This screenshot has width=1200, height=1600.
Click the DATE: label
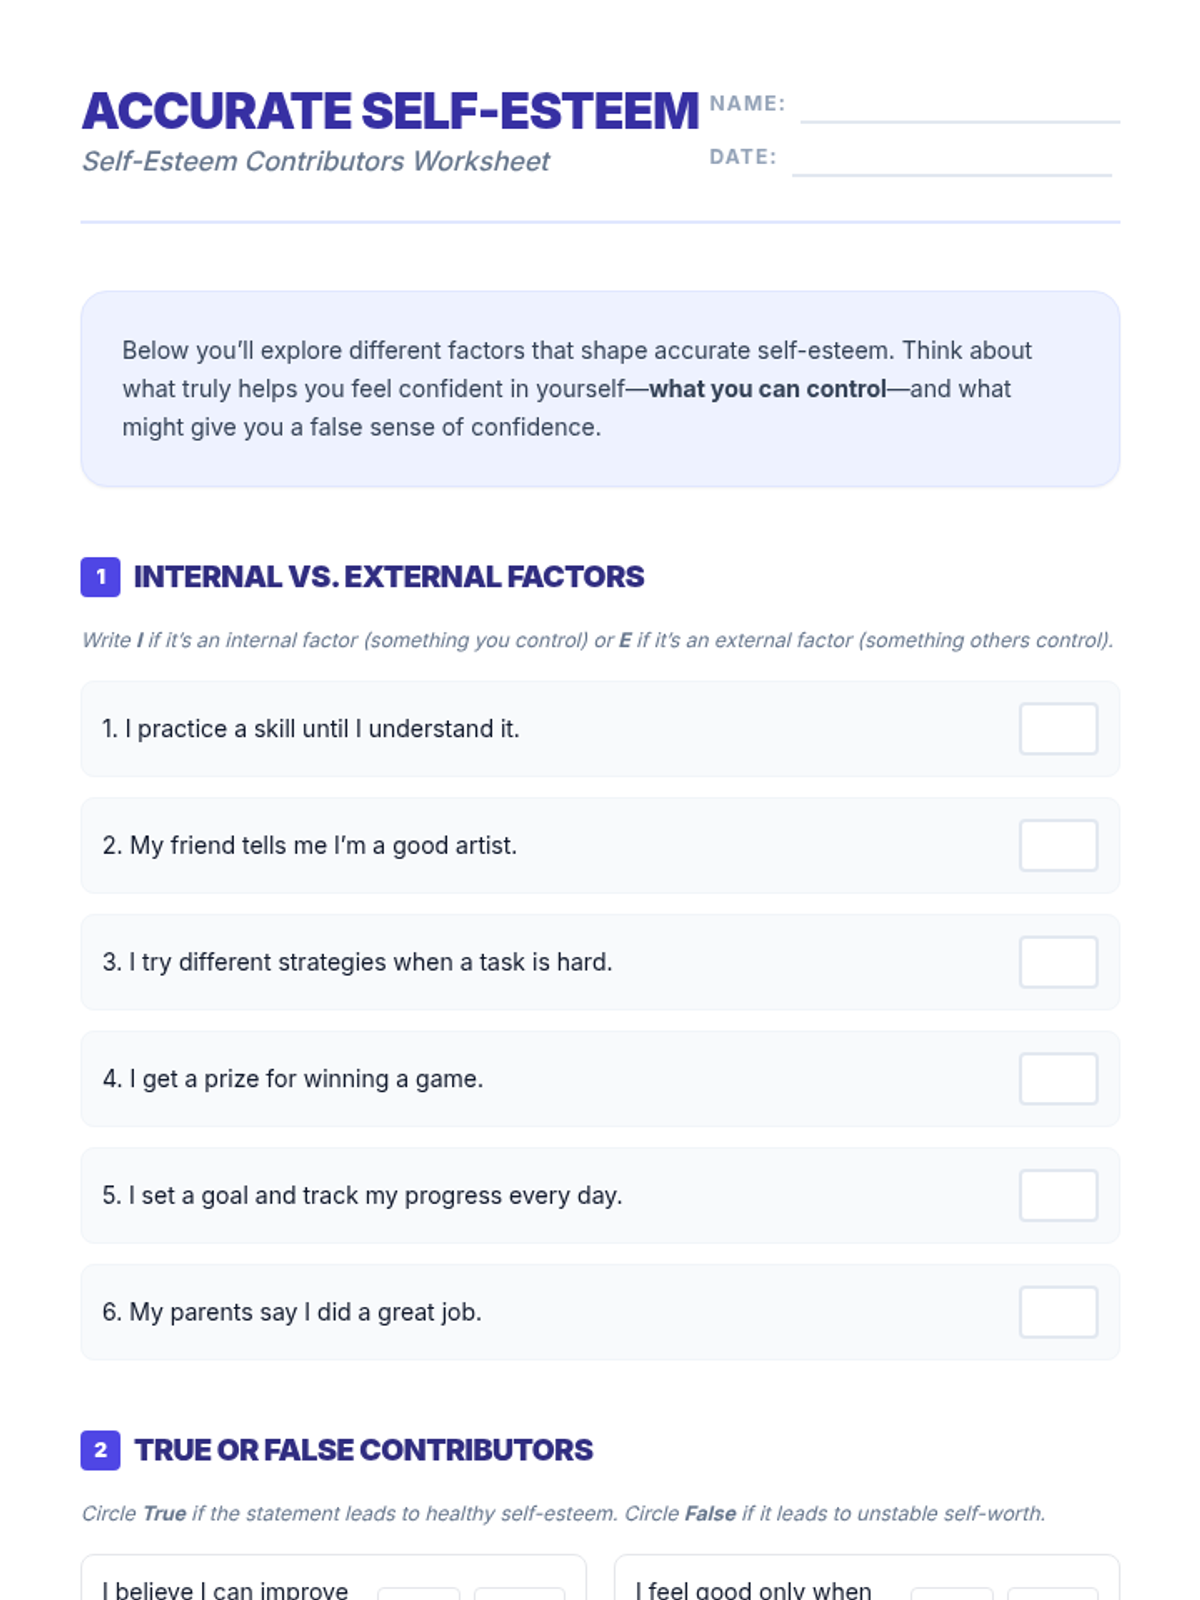[742, 157]
